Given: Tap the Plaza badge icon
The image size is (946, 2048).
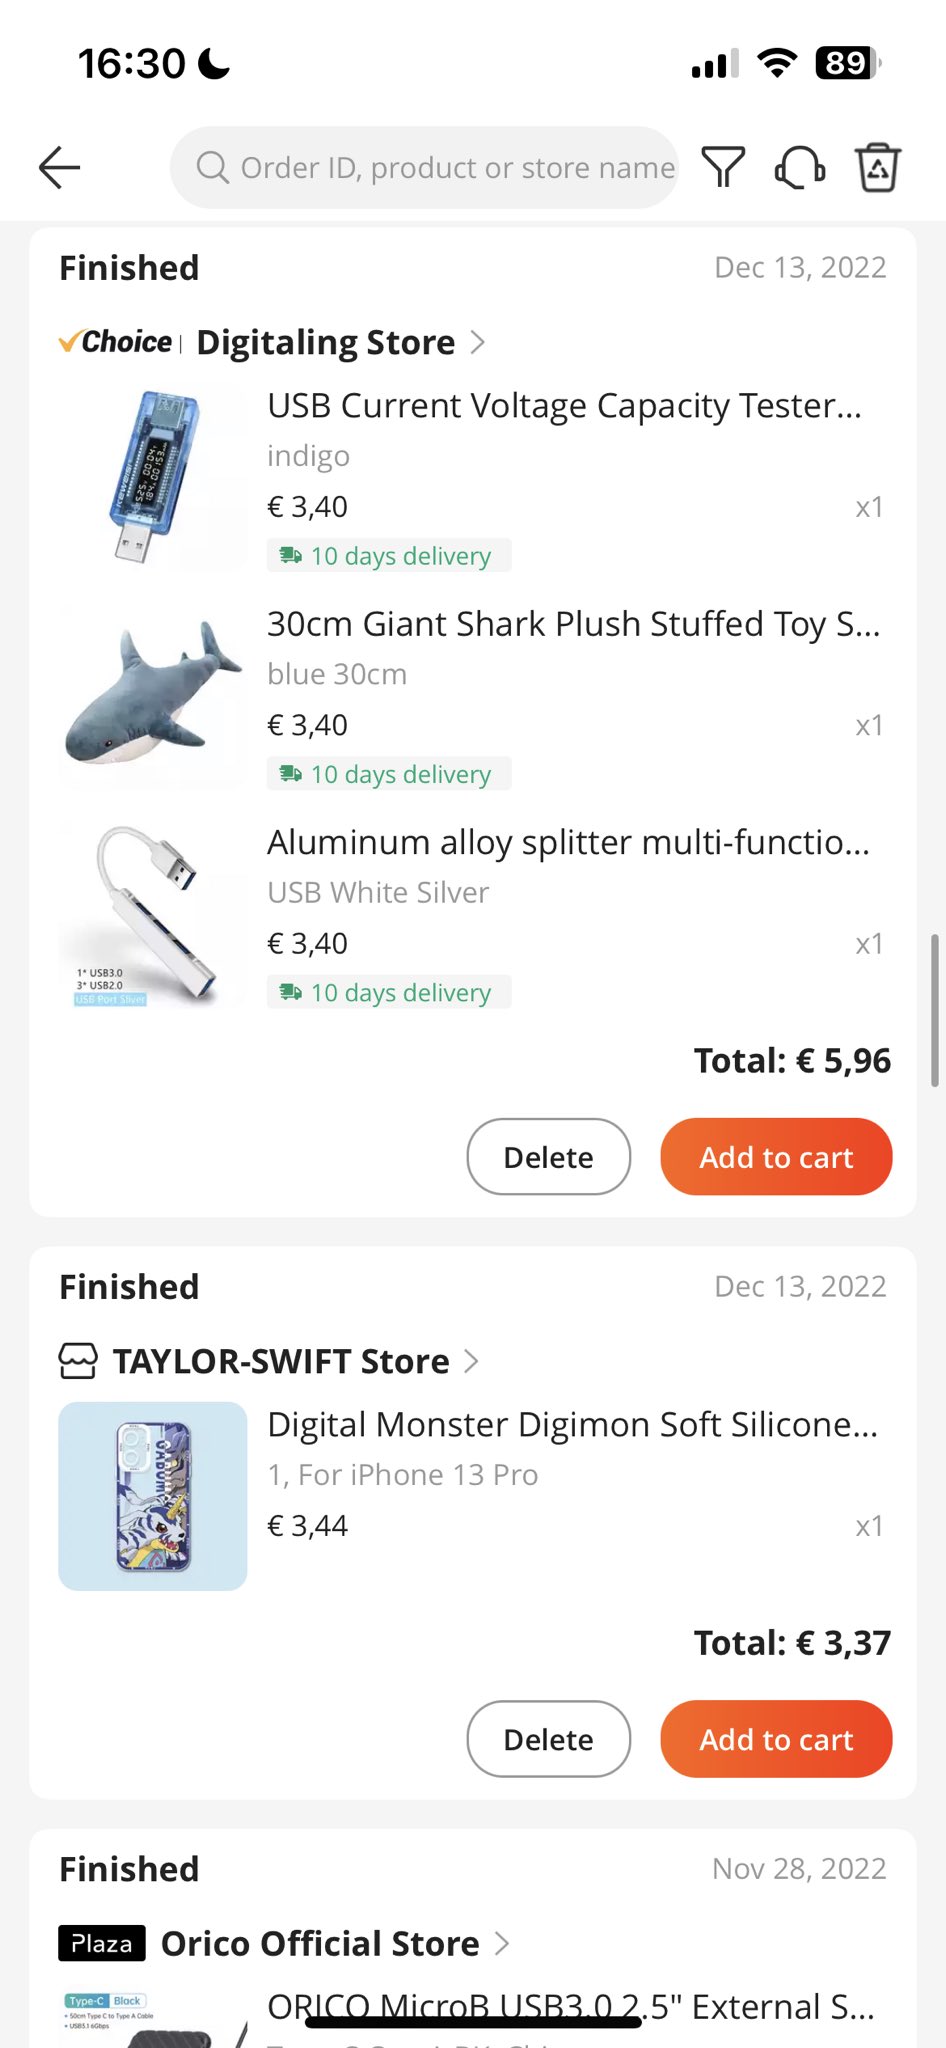Looking at the screenshot, I should (x=102, y=1943).
